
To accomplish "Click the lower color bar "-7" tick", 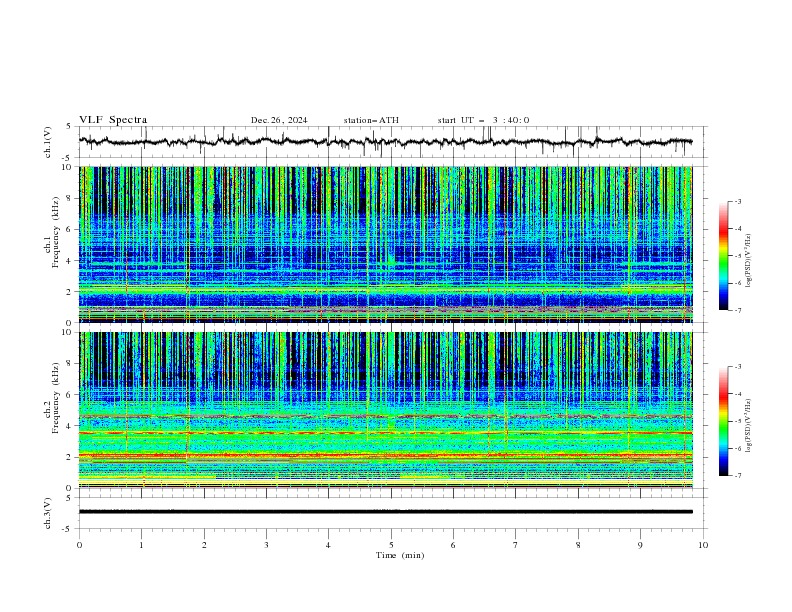I will tap(737, 476).
